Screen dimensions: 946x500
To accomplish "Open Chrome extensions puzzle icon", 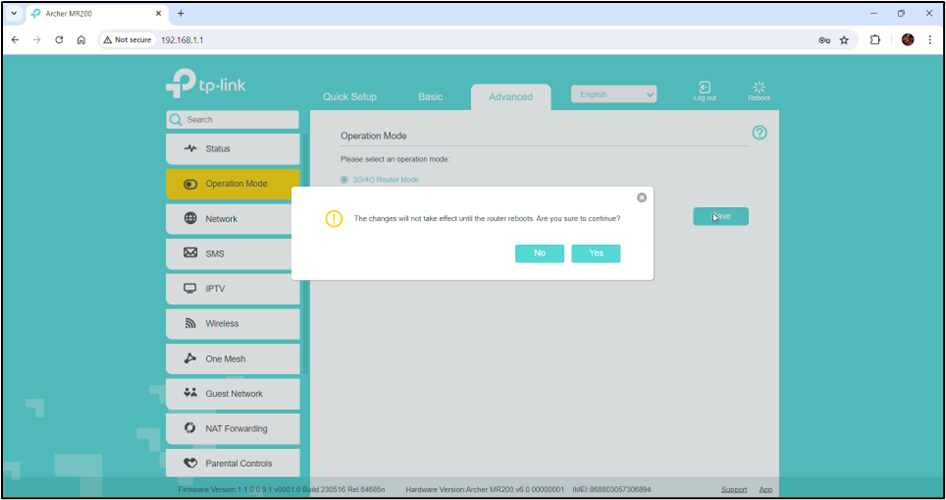I will (875, 40).
